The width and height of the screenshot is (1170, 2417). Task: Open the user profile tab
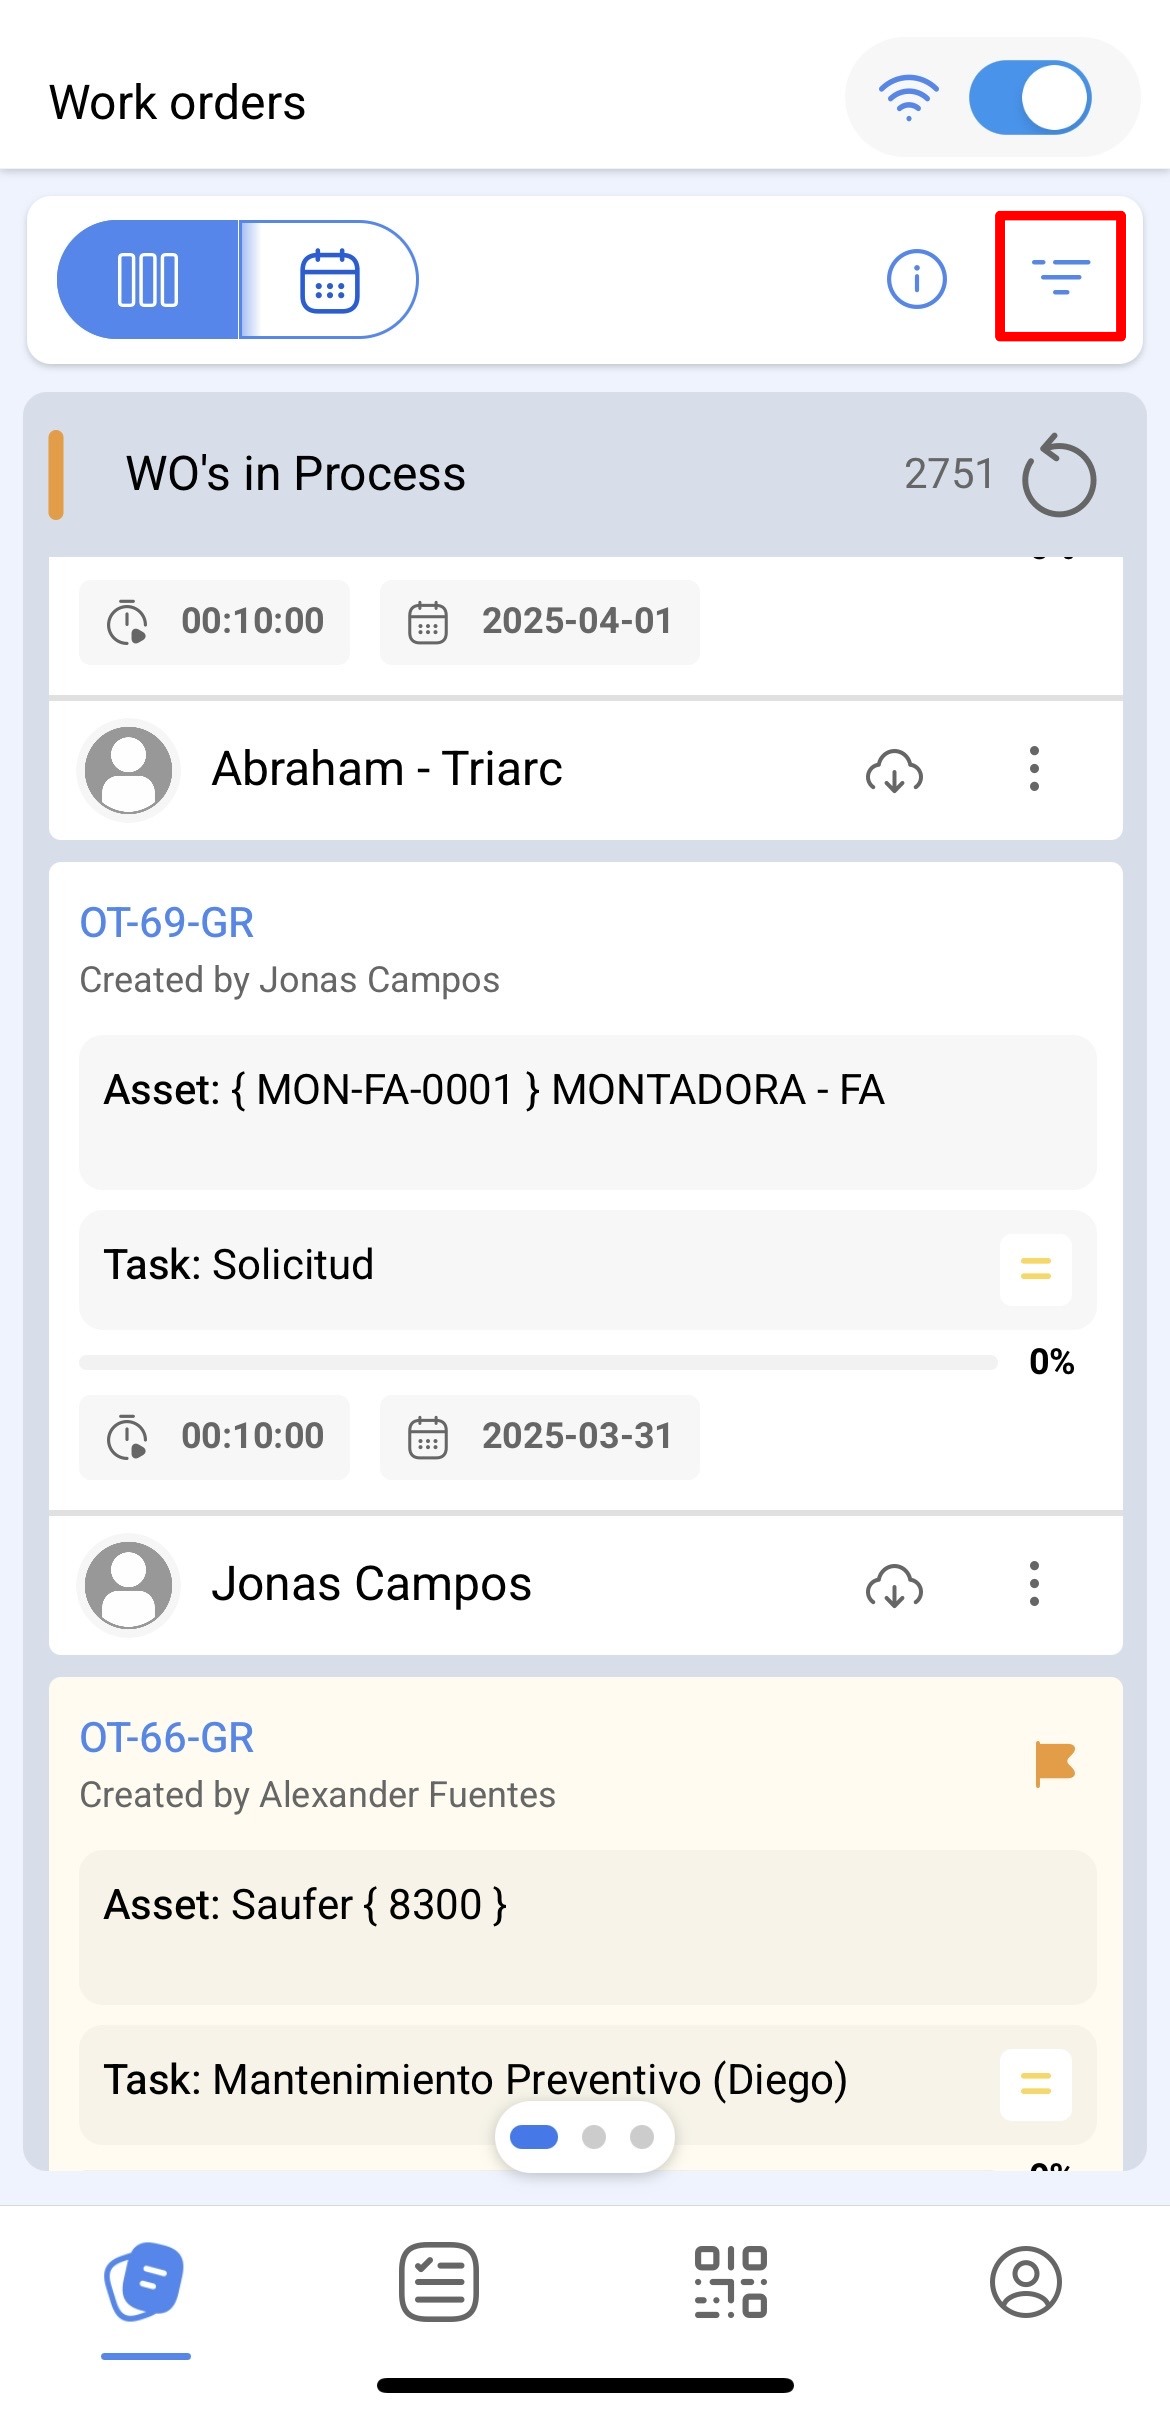click(1025, 2282)
